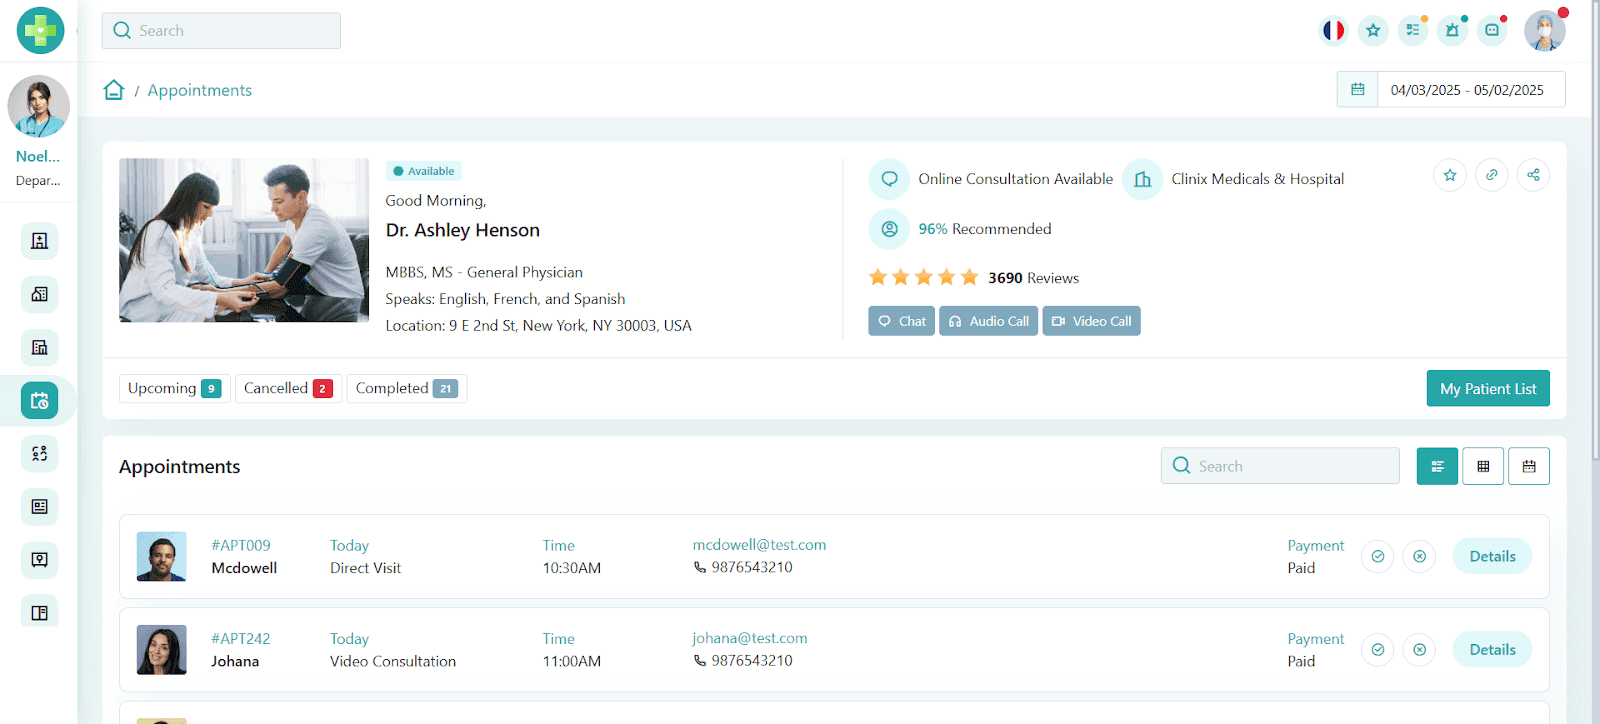Open the star favorites icon in header
The width and height of the screenshot is (1600, 724).
(1373, 31)
